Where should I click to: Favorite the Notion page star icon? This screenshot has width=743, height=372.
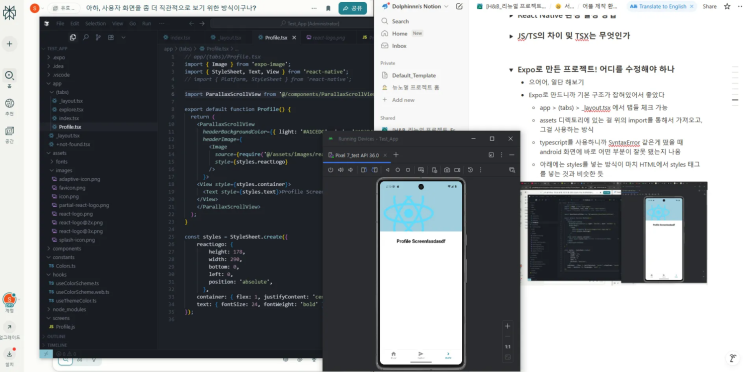[x=727, y=7]
